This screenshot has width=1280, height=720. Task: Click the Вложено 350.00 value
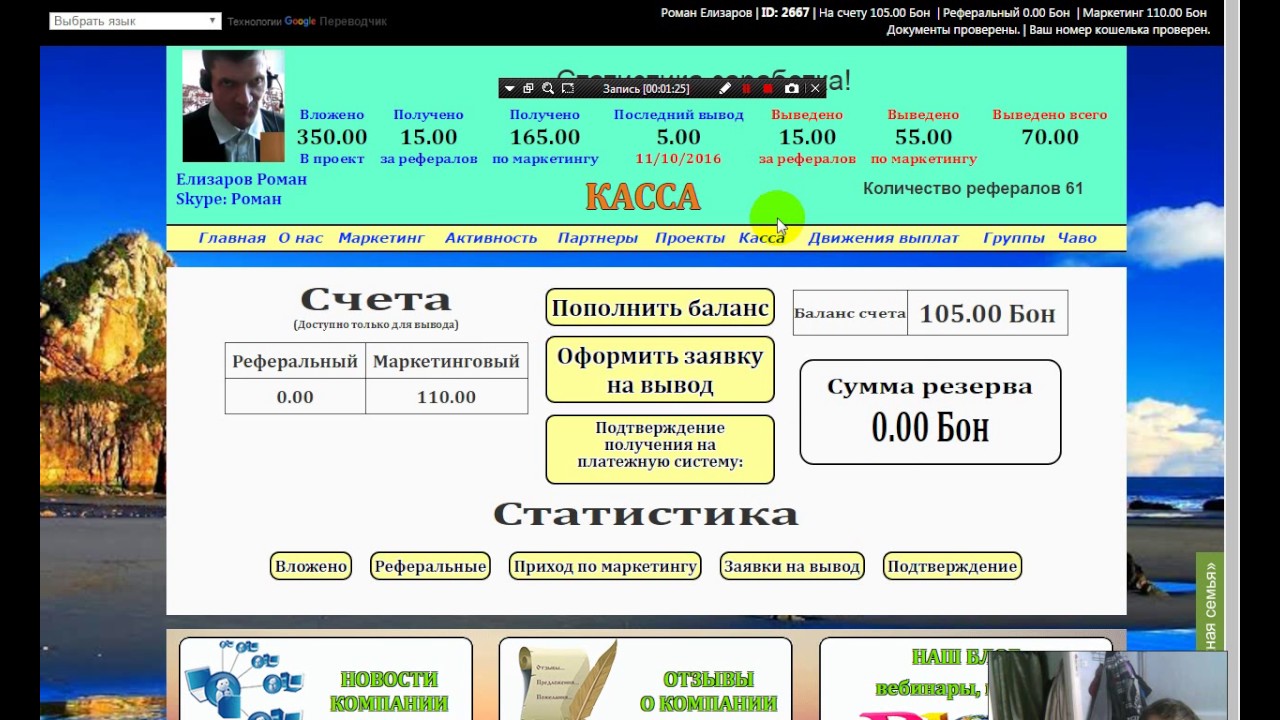332,137
